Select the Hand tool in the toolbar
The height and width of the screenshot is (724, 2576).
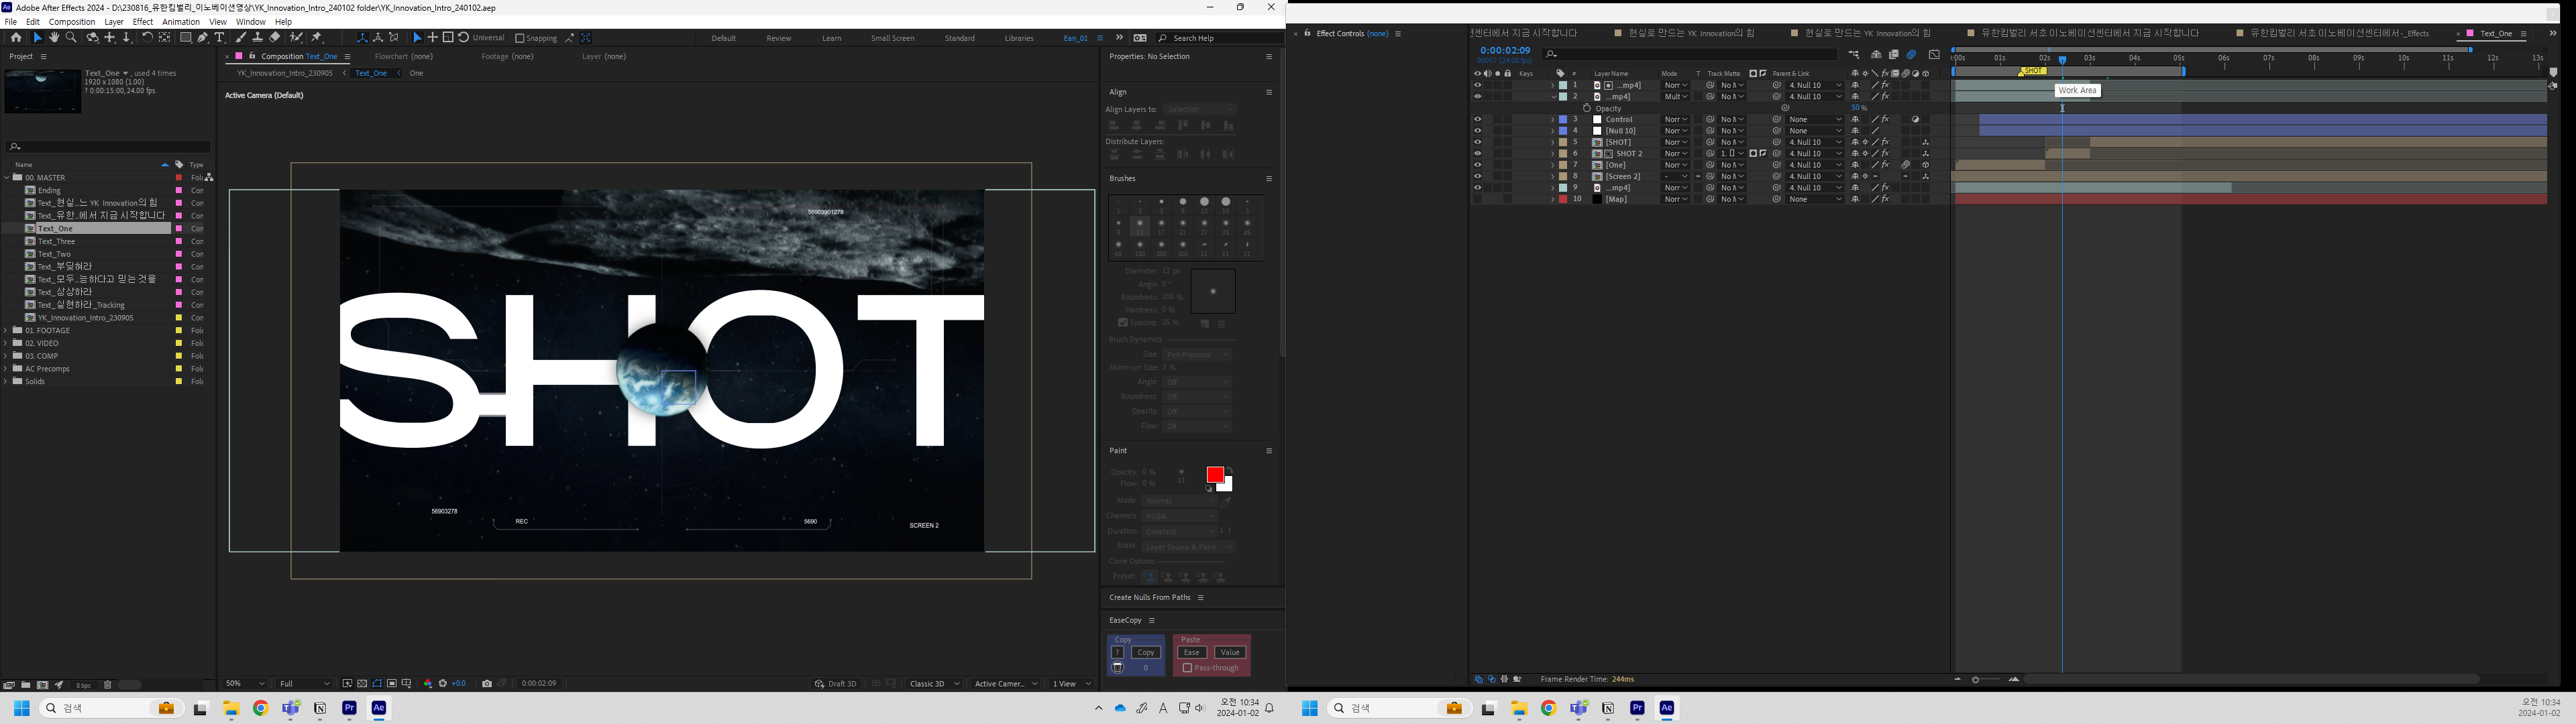pos(55,38)
